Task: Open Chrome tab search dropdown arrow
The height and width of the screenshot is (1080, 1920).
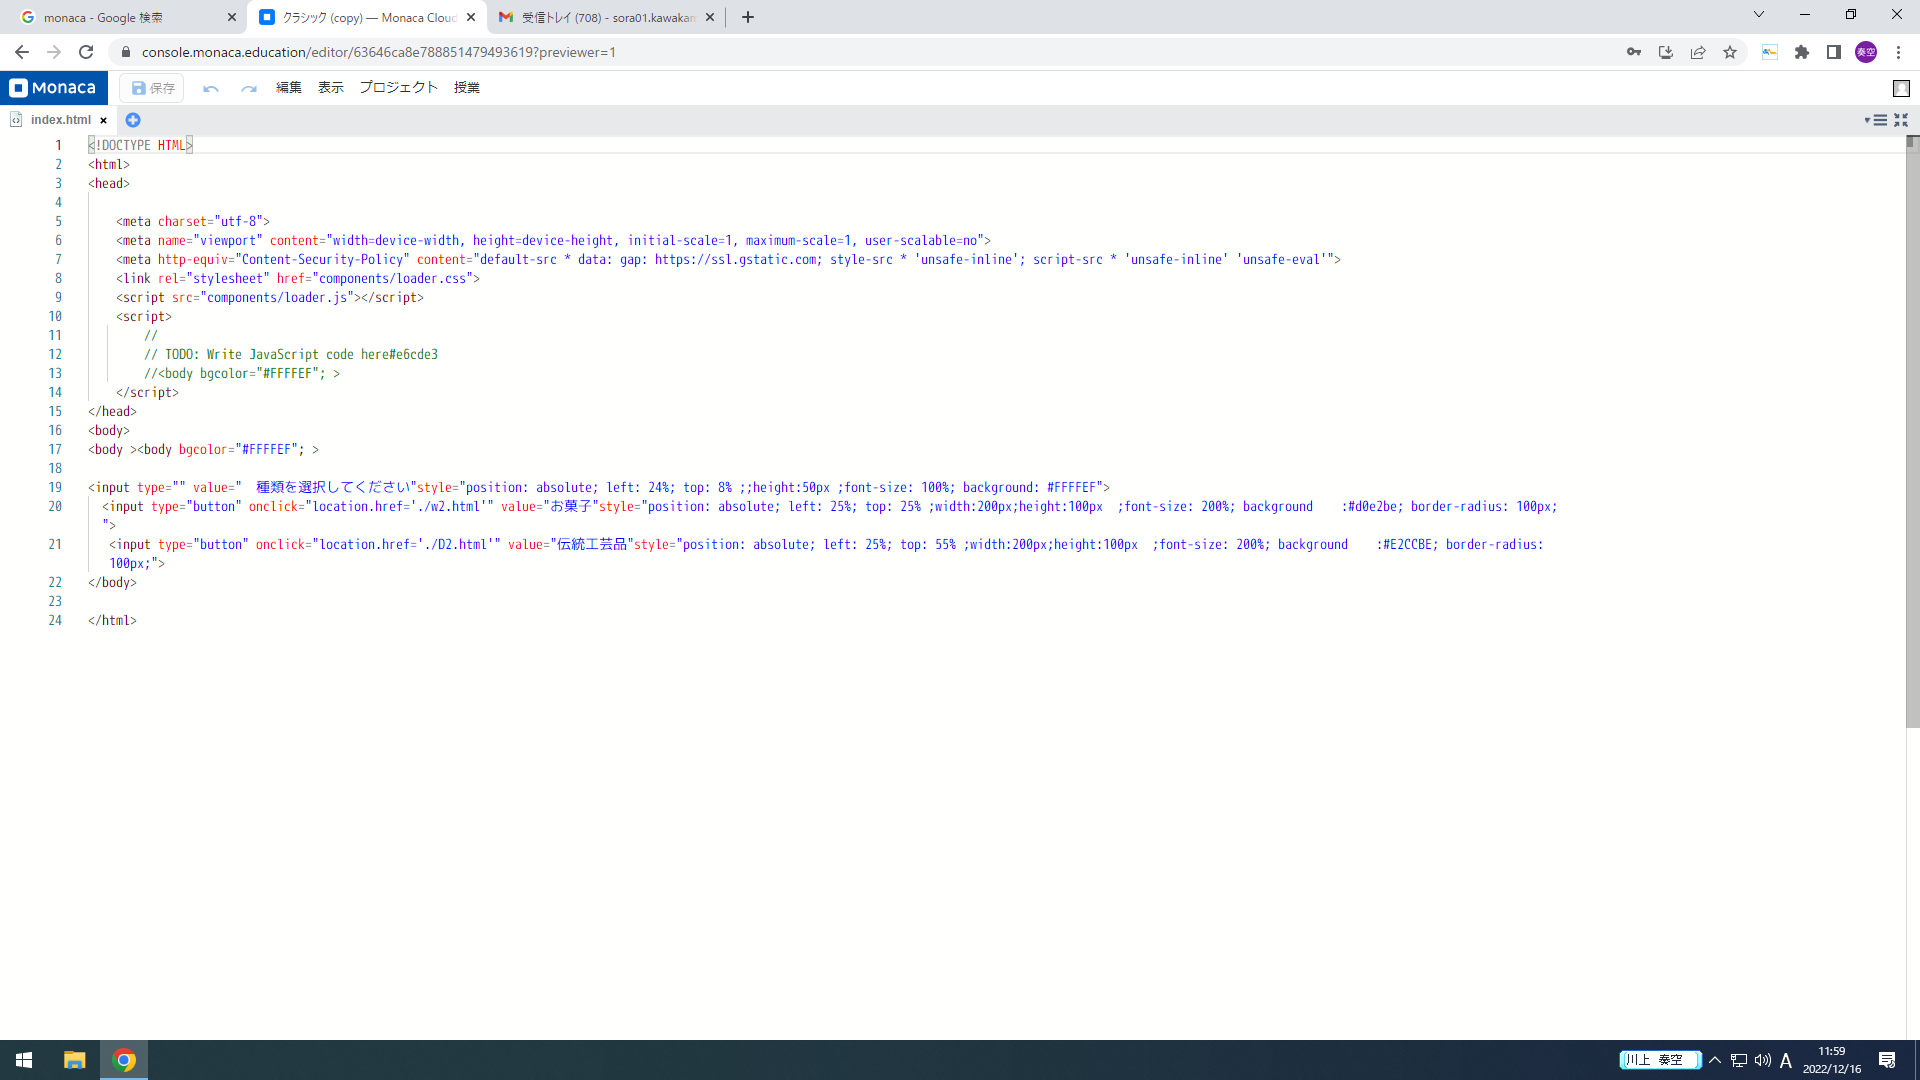Action: click(x=1759, y=15)
